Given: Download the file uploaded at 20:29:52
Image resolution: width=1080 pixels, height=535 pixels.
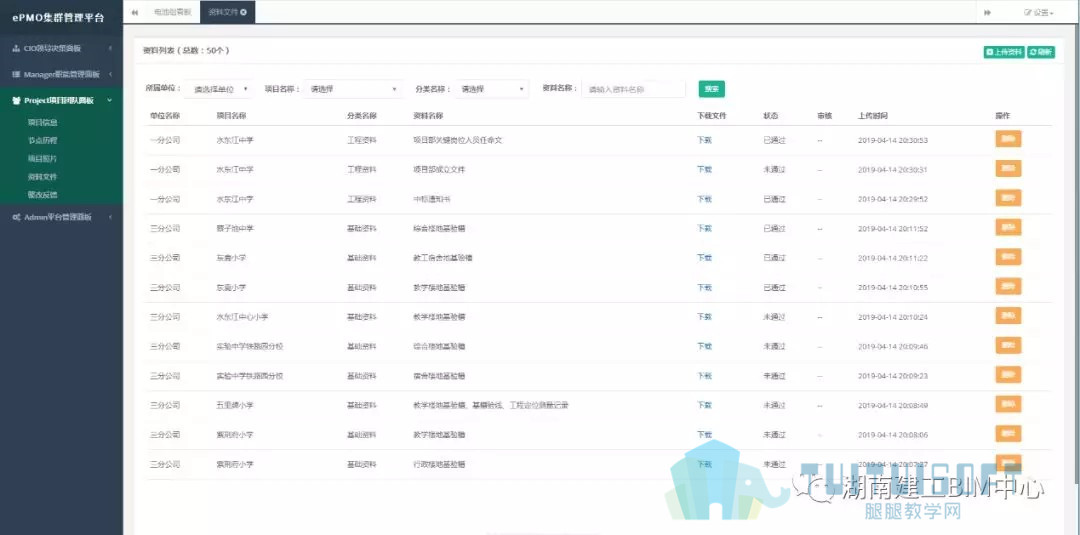Looking at the screenshot, I should point(704,199).
